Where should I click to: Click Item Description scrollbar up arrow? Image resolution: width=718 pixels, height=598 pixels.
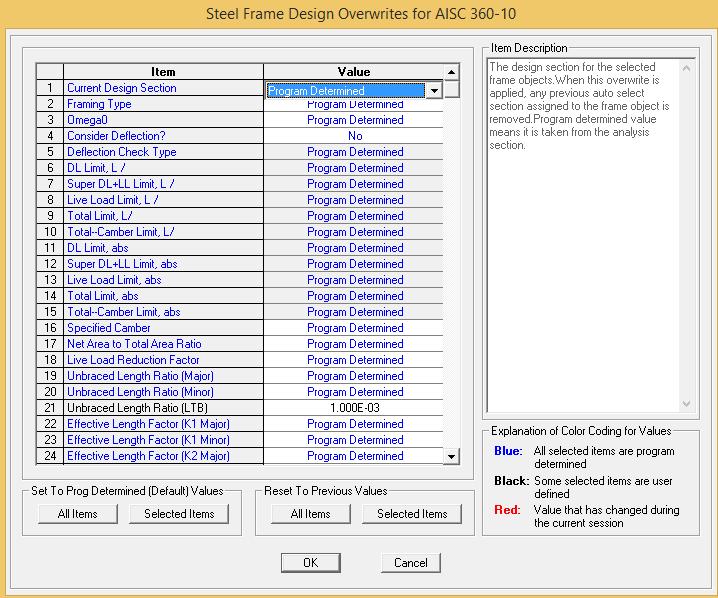(686, 68)
